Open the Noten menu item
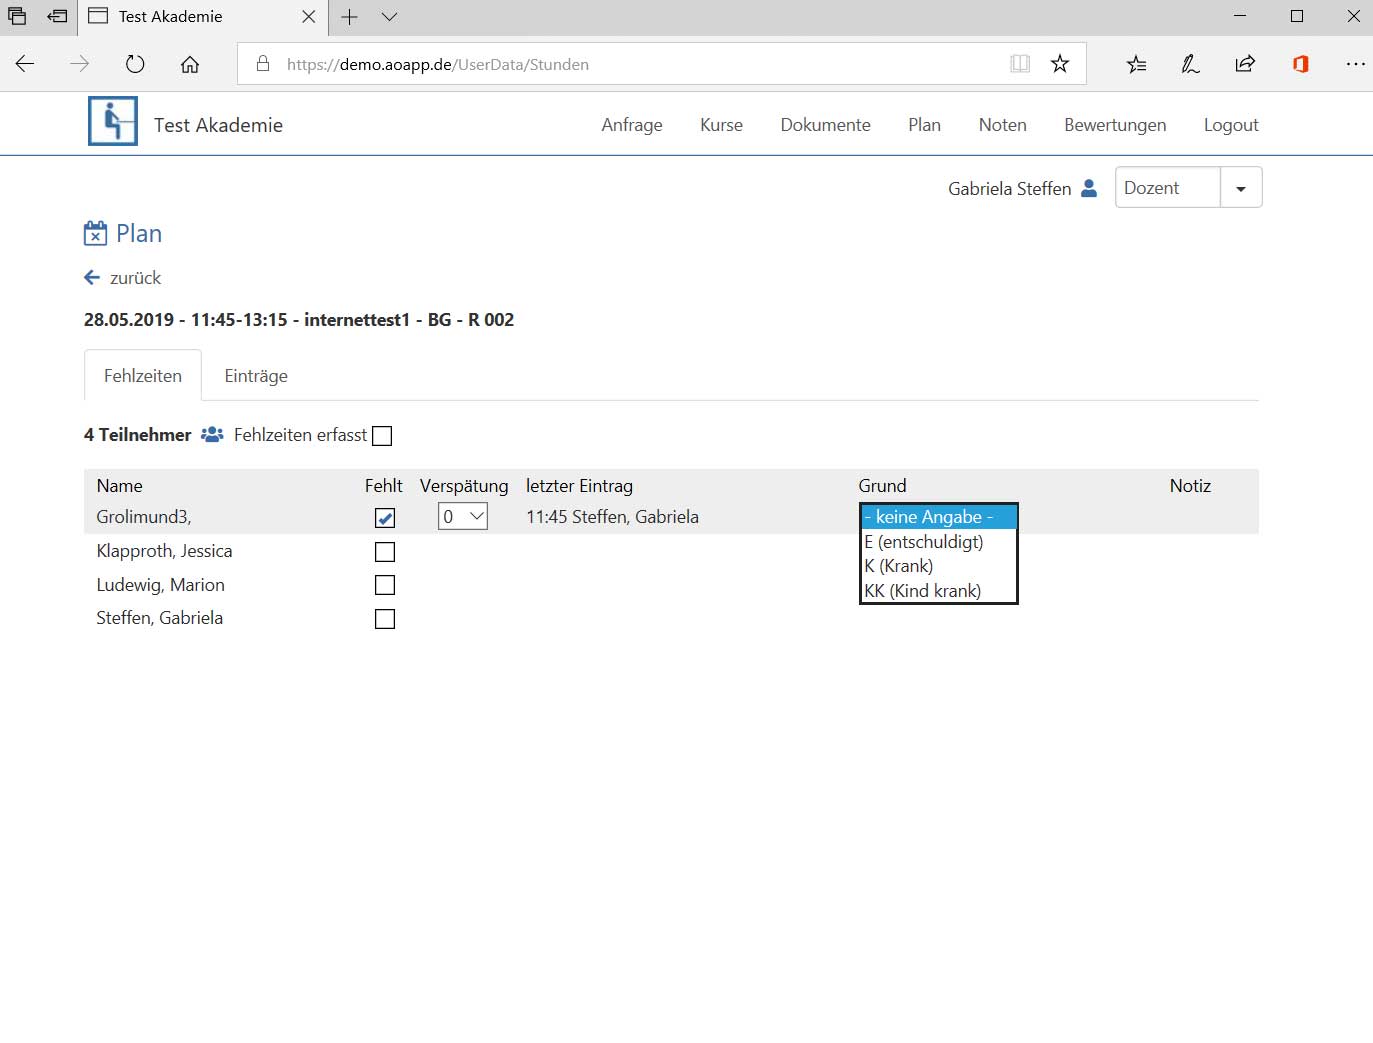 tap(1002, 125)
